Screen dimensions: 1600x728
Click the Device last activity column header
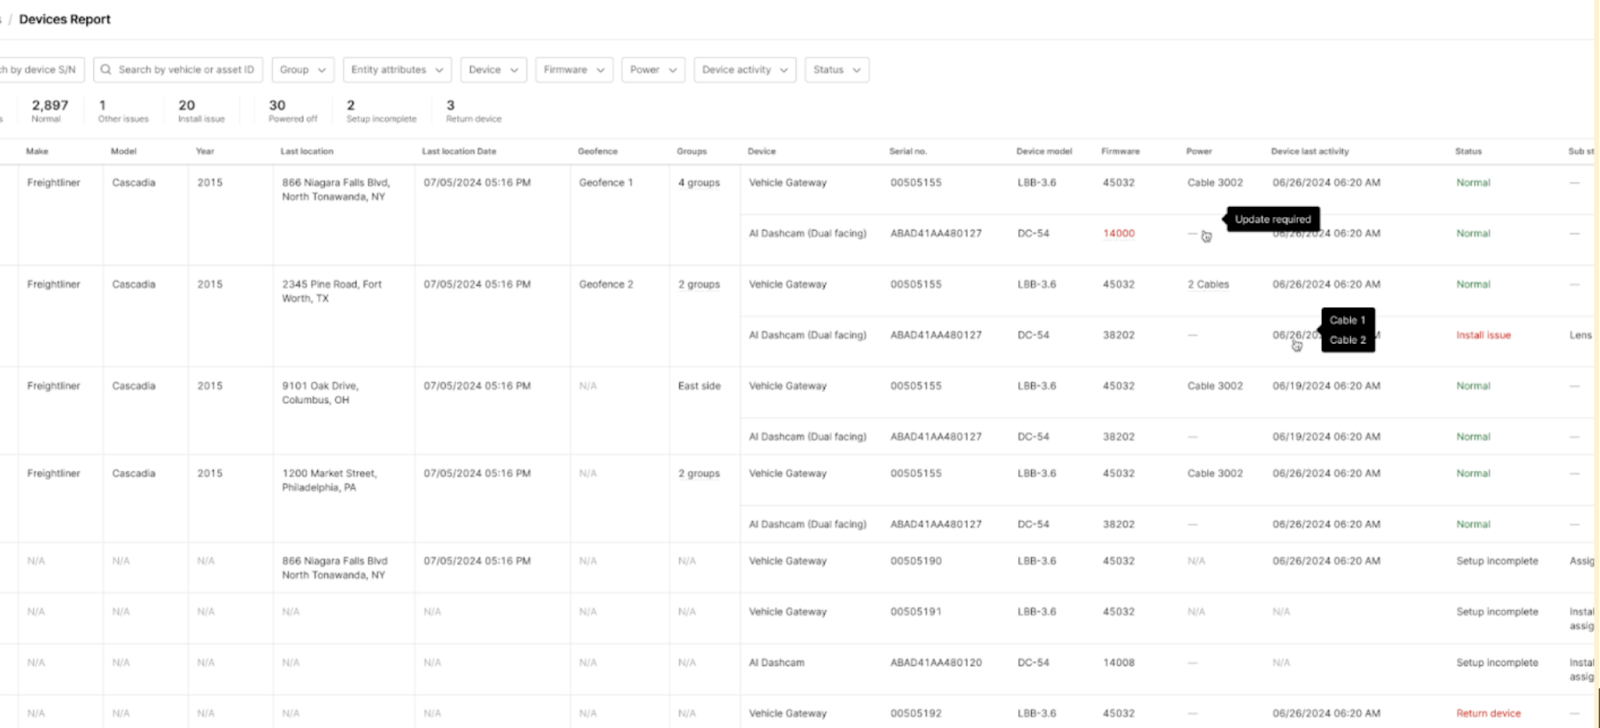pos(1309,151)
